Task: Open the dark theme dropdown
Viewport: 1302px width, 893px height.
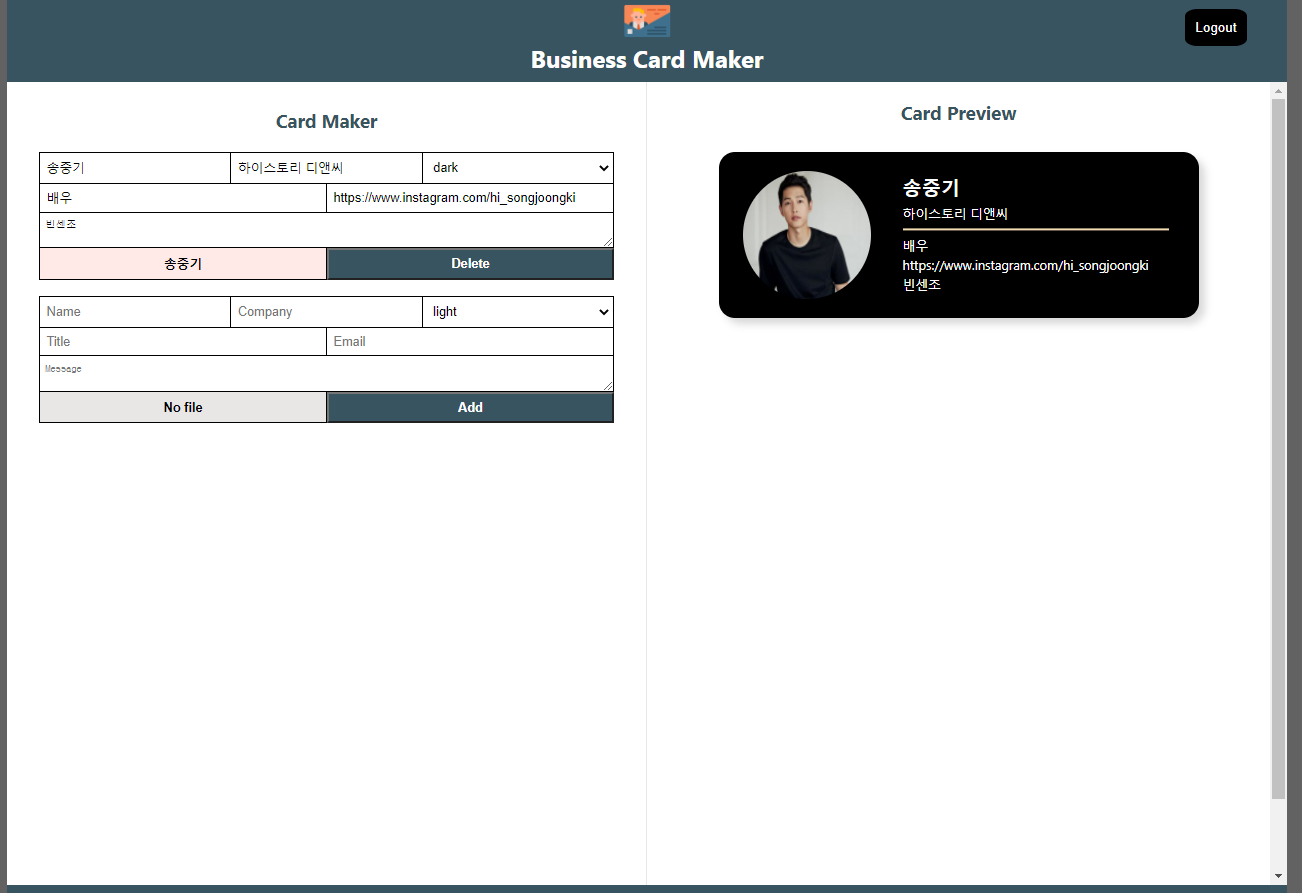Action: (517, 167)
